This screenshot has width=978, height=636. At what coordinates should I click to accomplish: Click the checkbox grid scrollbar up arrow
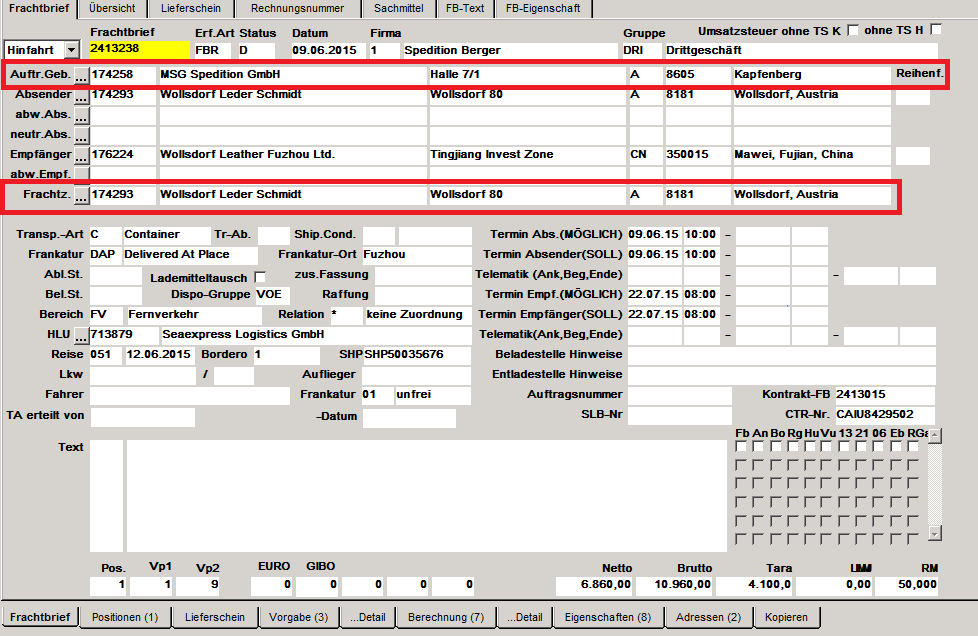934,436
